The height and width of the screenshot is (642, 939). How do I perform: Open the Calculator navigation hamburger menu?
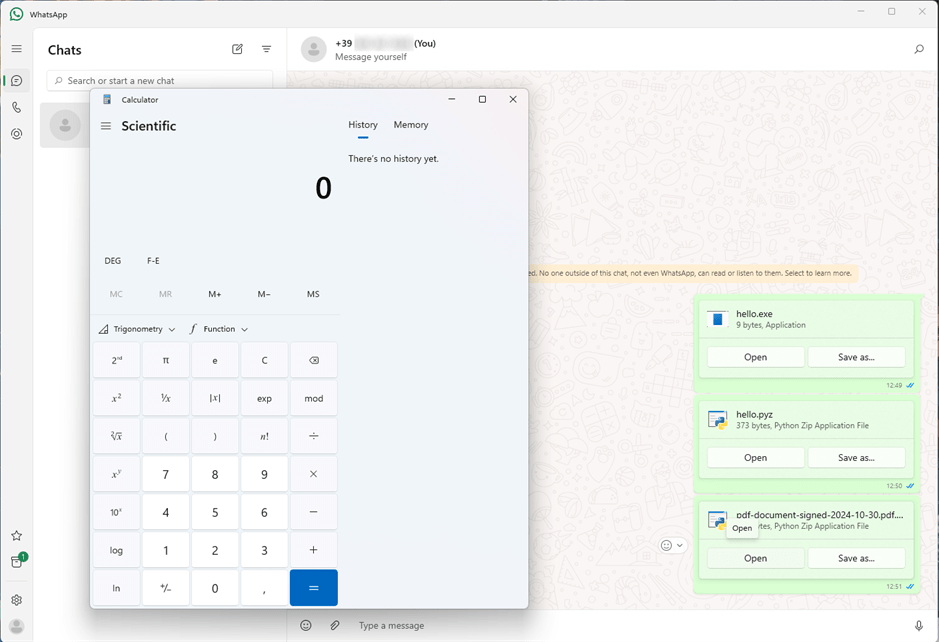coord(106,126)
